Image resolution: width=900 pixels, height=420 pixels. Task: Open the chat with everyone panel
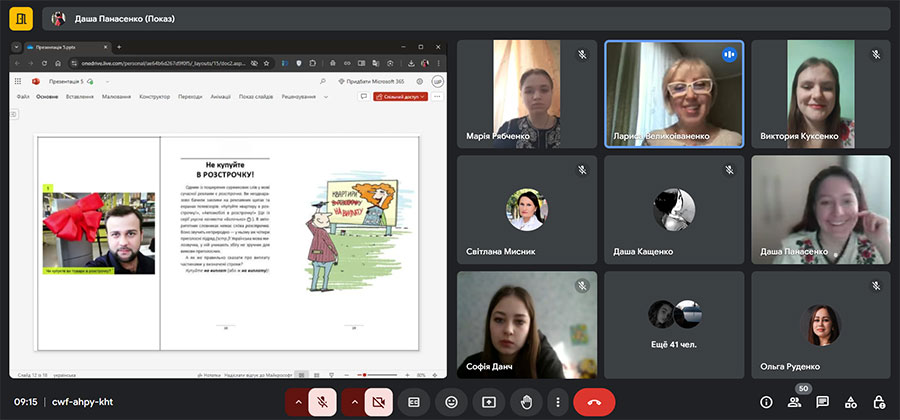(x=822, y=402)
